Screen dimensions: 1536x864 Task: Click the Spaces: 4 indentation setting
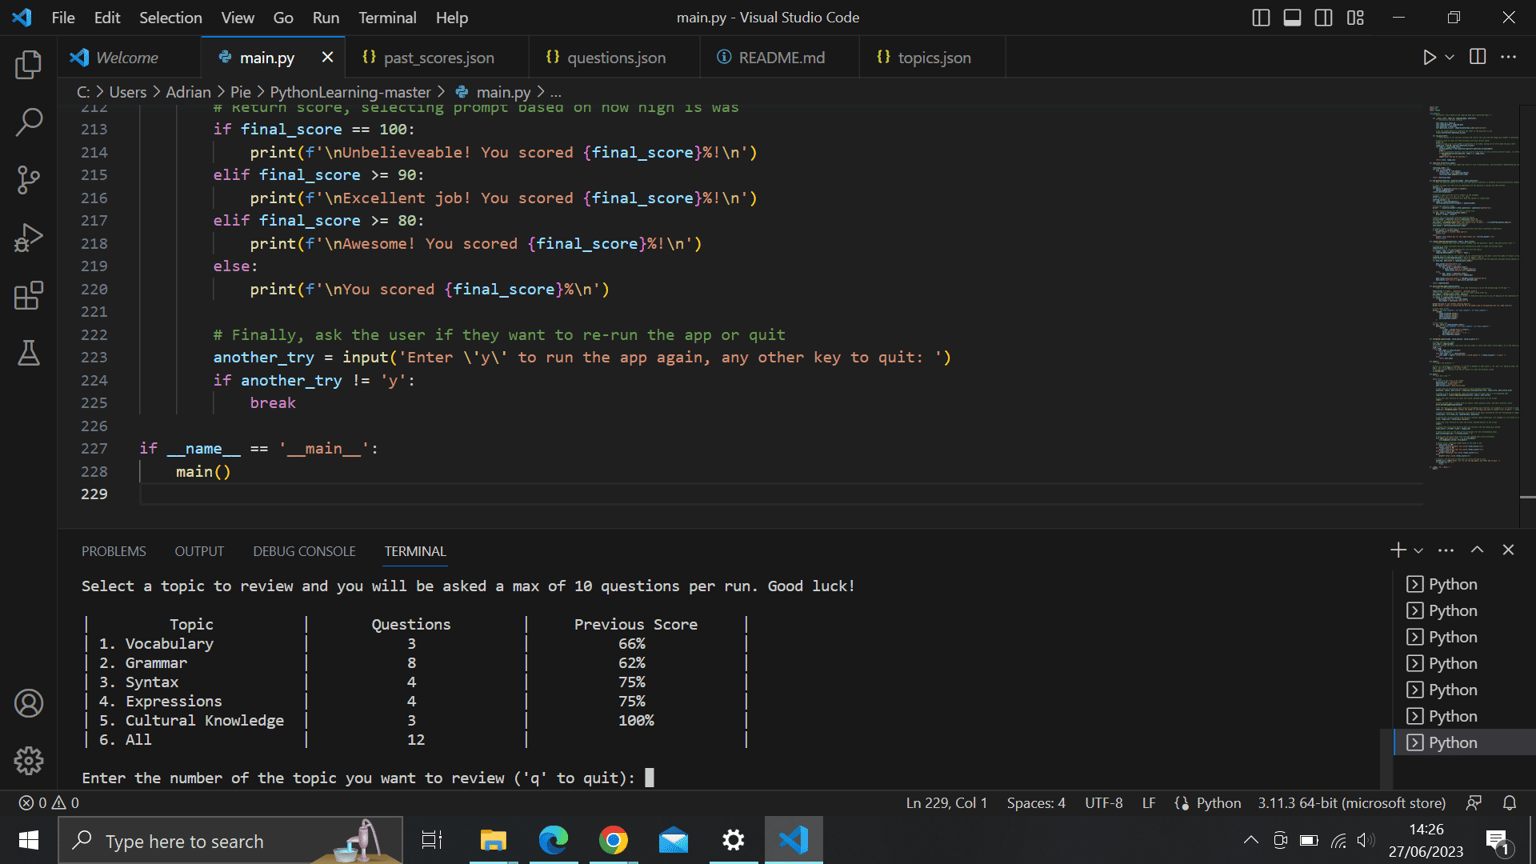[1036, 803]
